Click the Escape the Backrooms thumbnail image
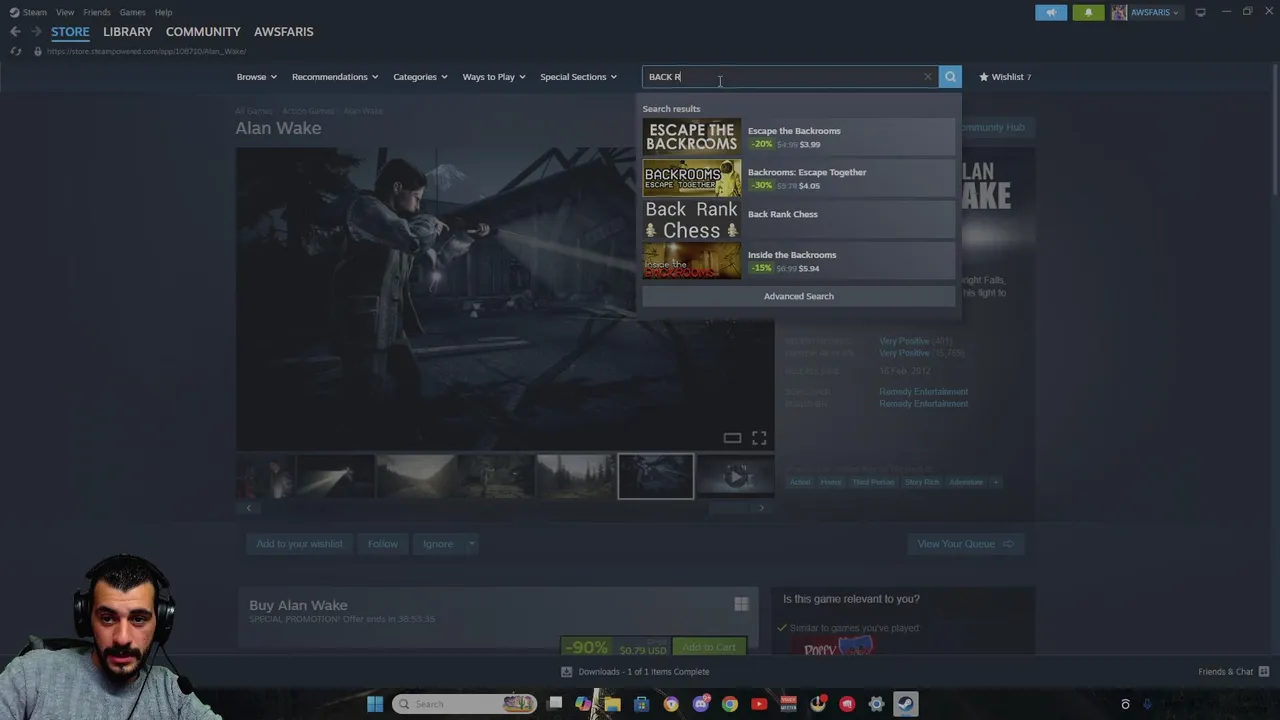The height and width of the screenshot is (720, 1280). point(692,137)
